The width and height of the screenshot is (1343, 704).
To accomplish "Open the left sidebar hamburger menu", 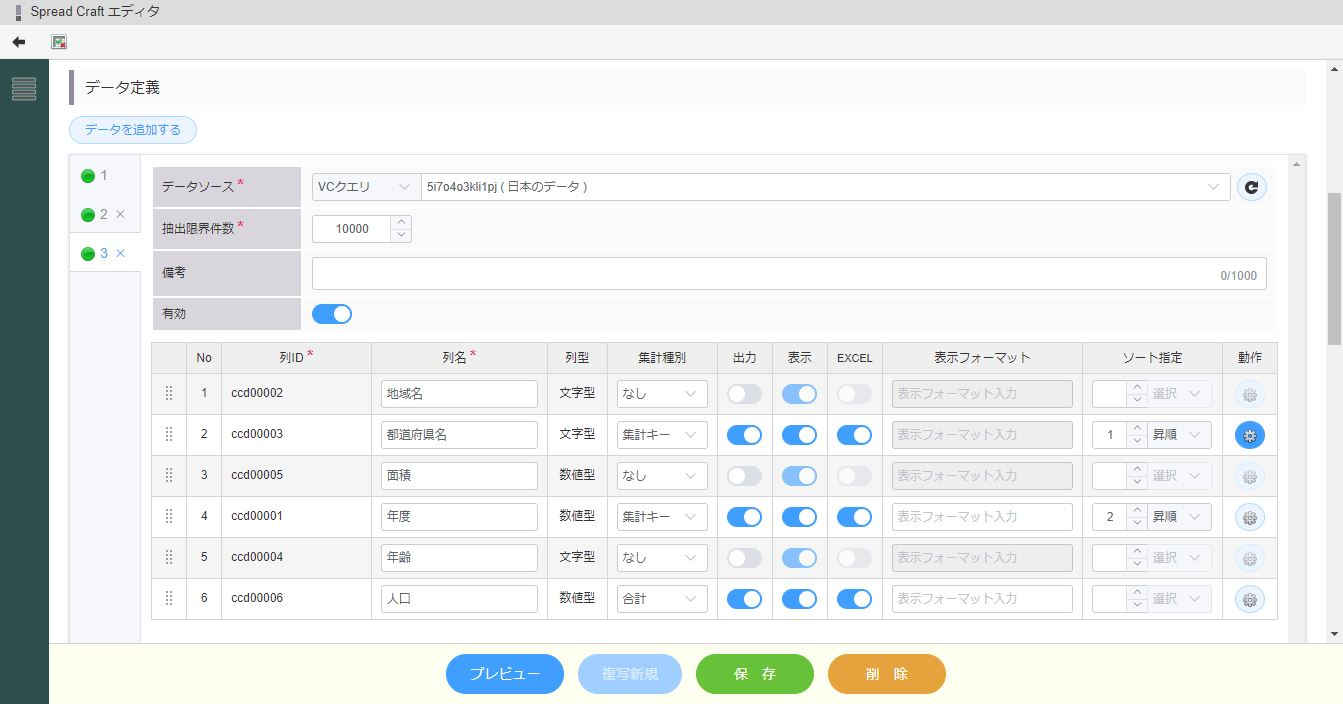I will 24,89.
